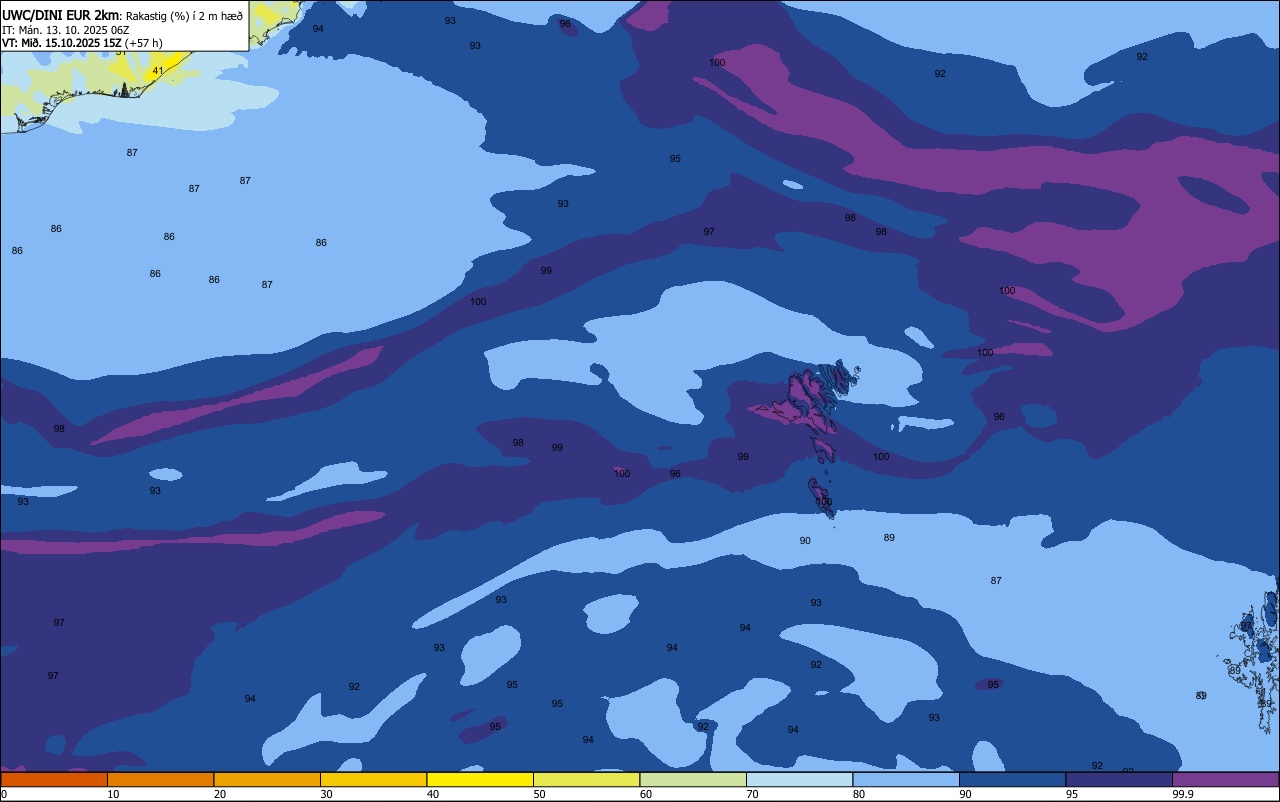Image resolution: width=1280 pixels, height=802 pixels.
Task: Pick the amber 20–30 legend swatch
Action: 267,779
